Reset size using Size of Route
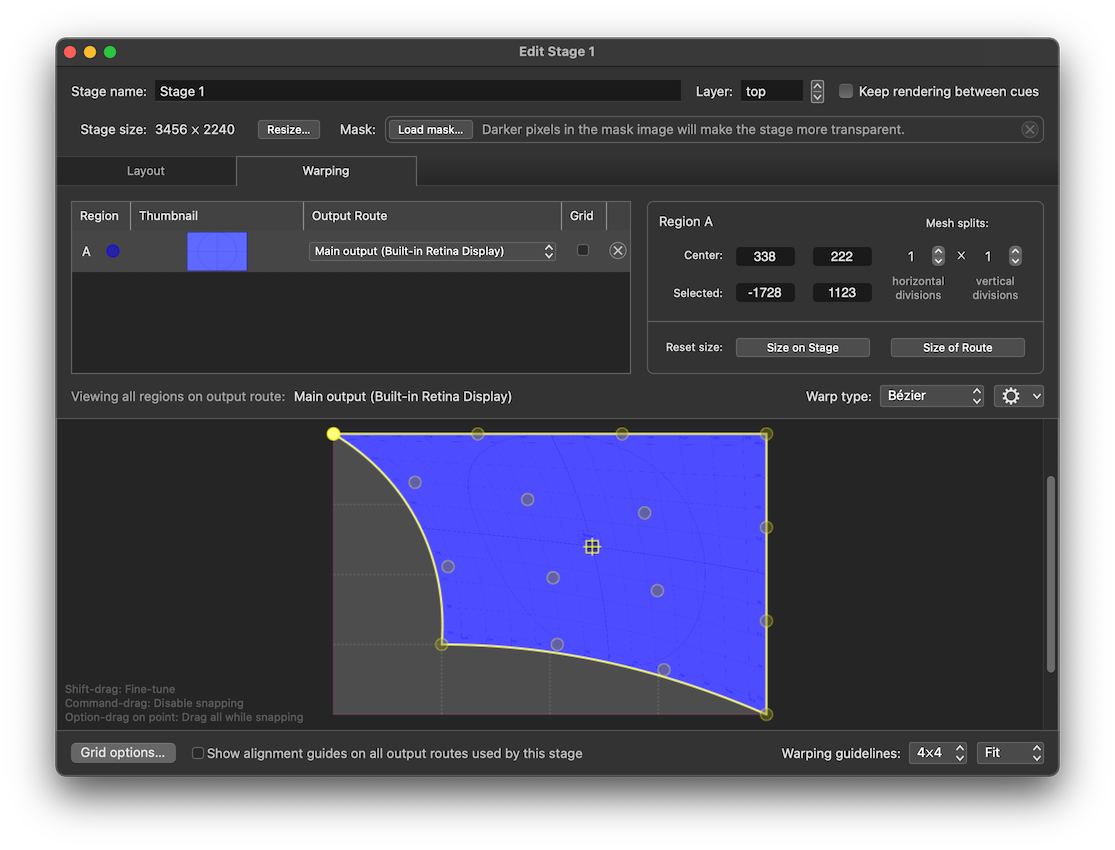1115x850 pixels. point(957,346)
